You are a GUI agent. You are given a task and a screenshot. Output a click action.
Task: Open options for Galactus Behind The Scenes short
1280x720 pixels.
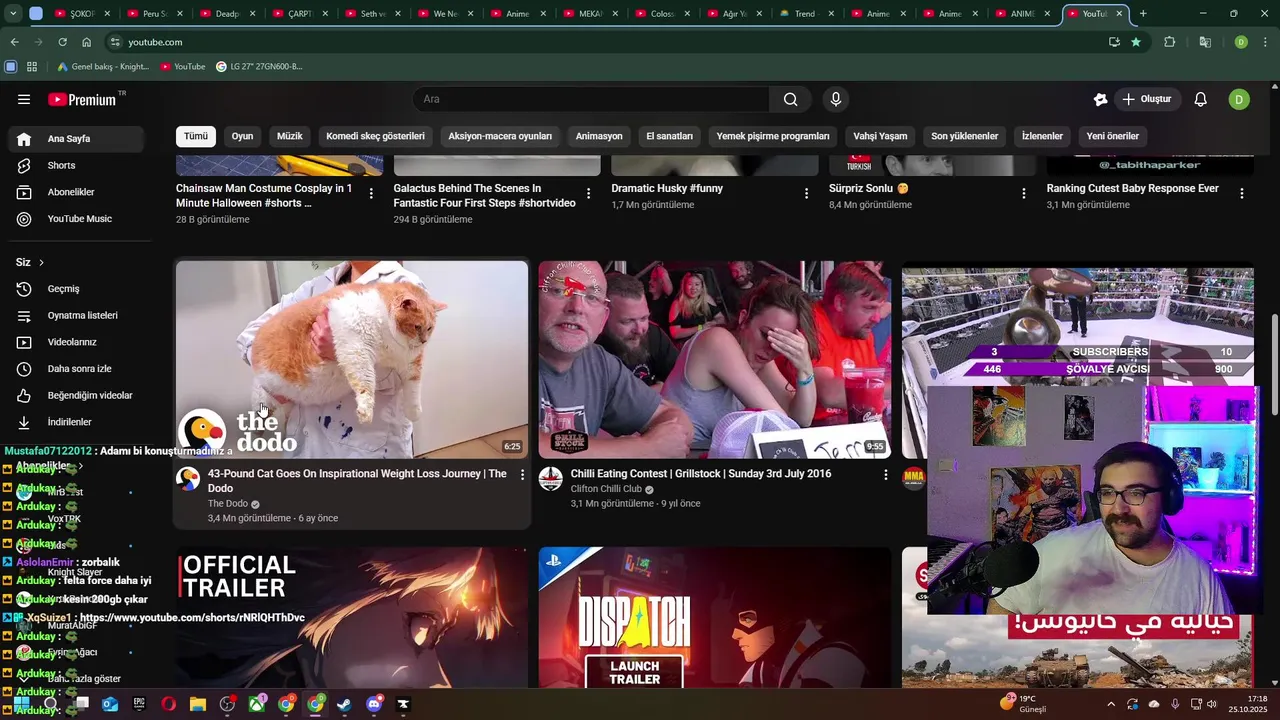pyautogui.click(x=588, y=193)
